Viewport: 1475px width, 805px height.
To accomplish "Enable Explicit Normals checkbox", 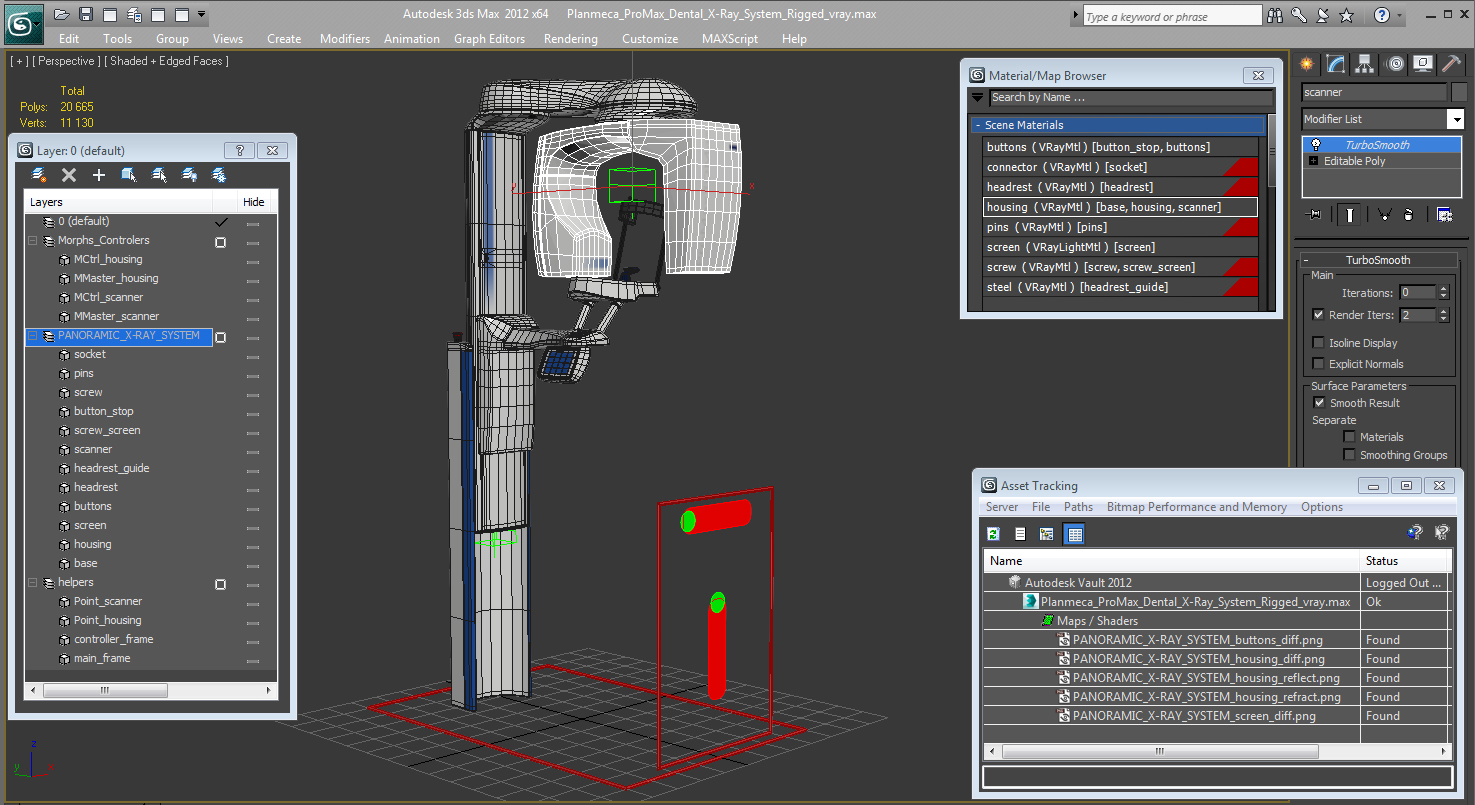I will (1319, 364).
